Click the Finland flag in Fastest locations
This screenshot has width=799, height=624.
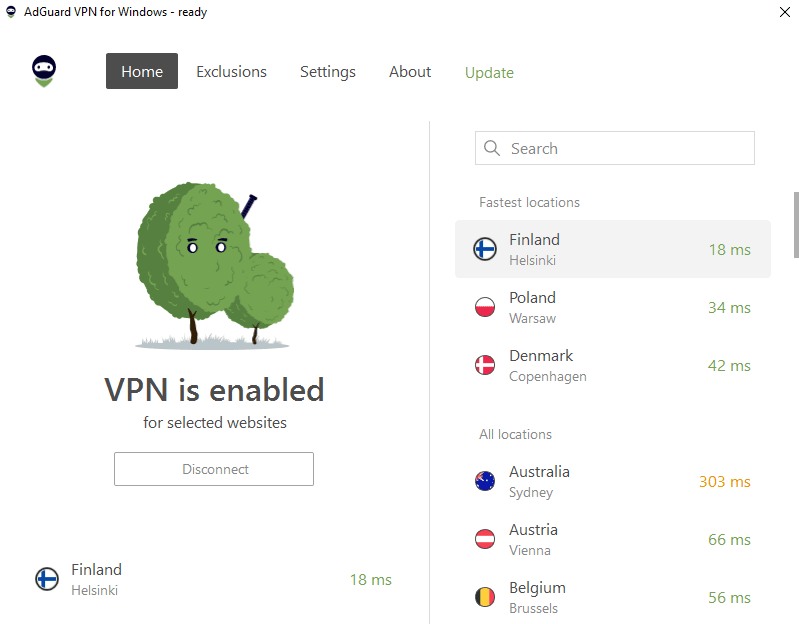click(x=485, y=249)
